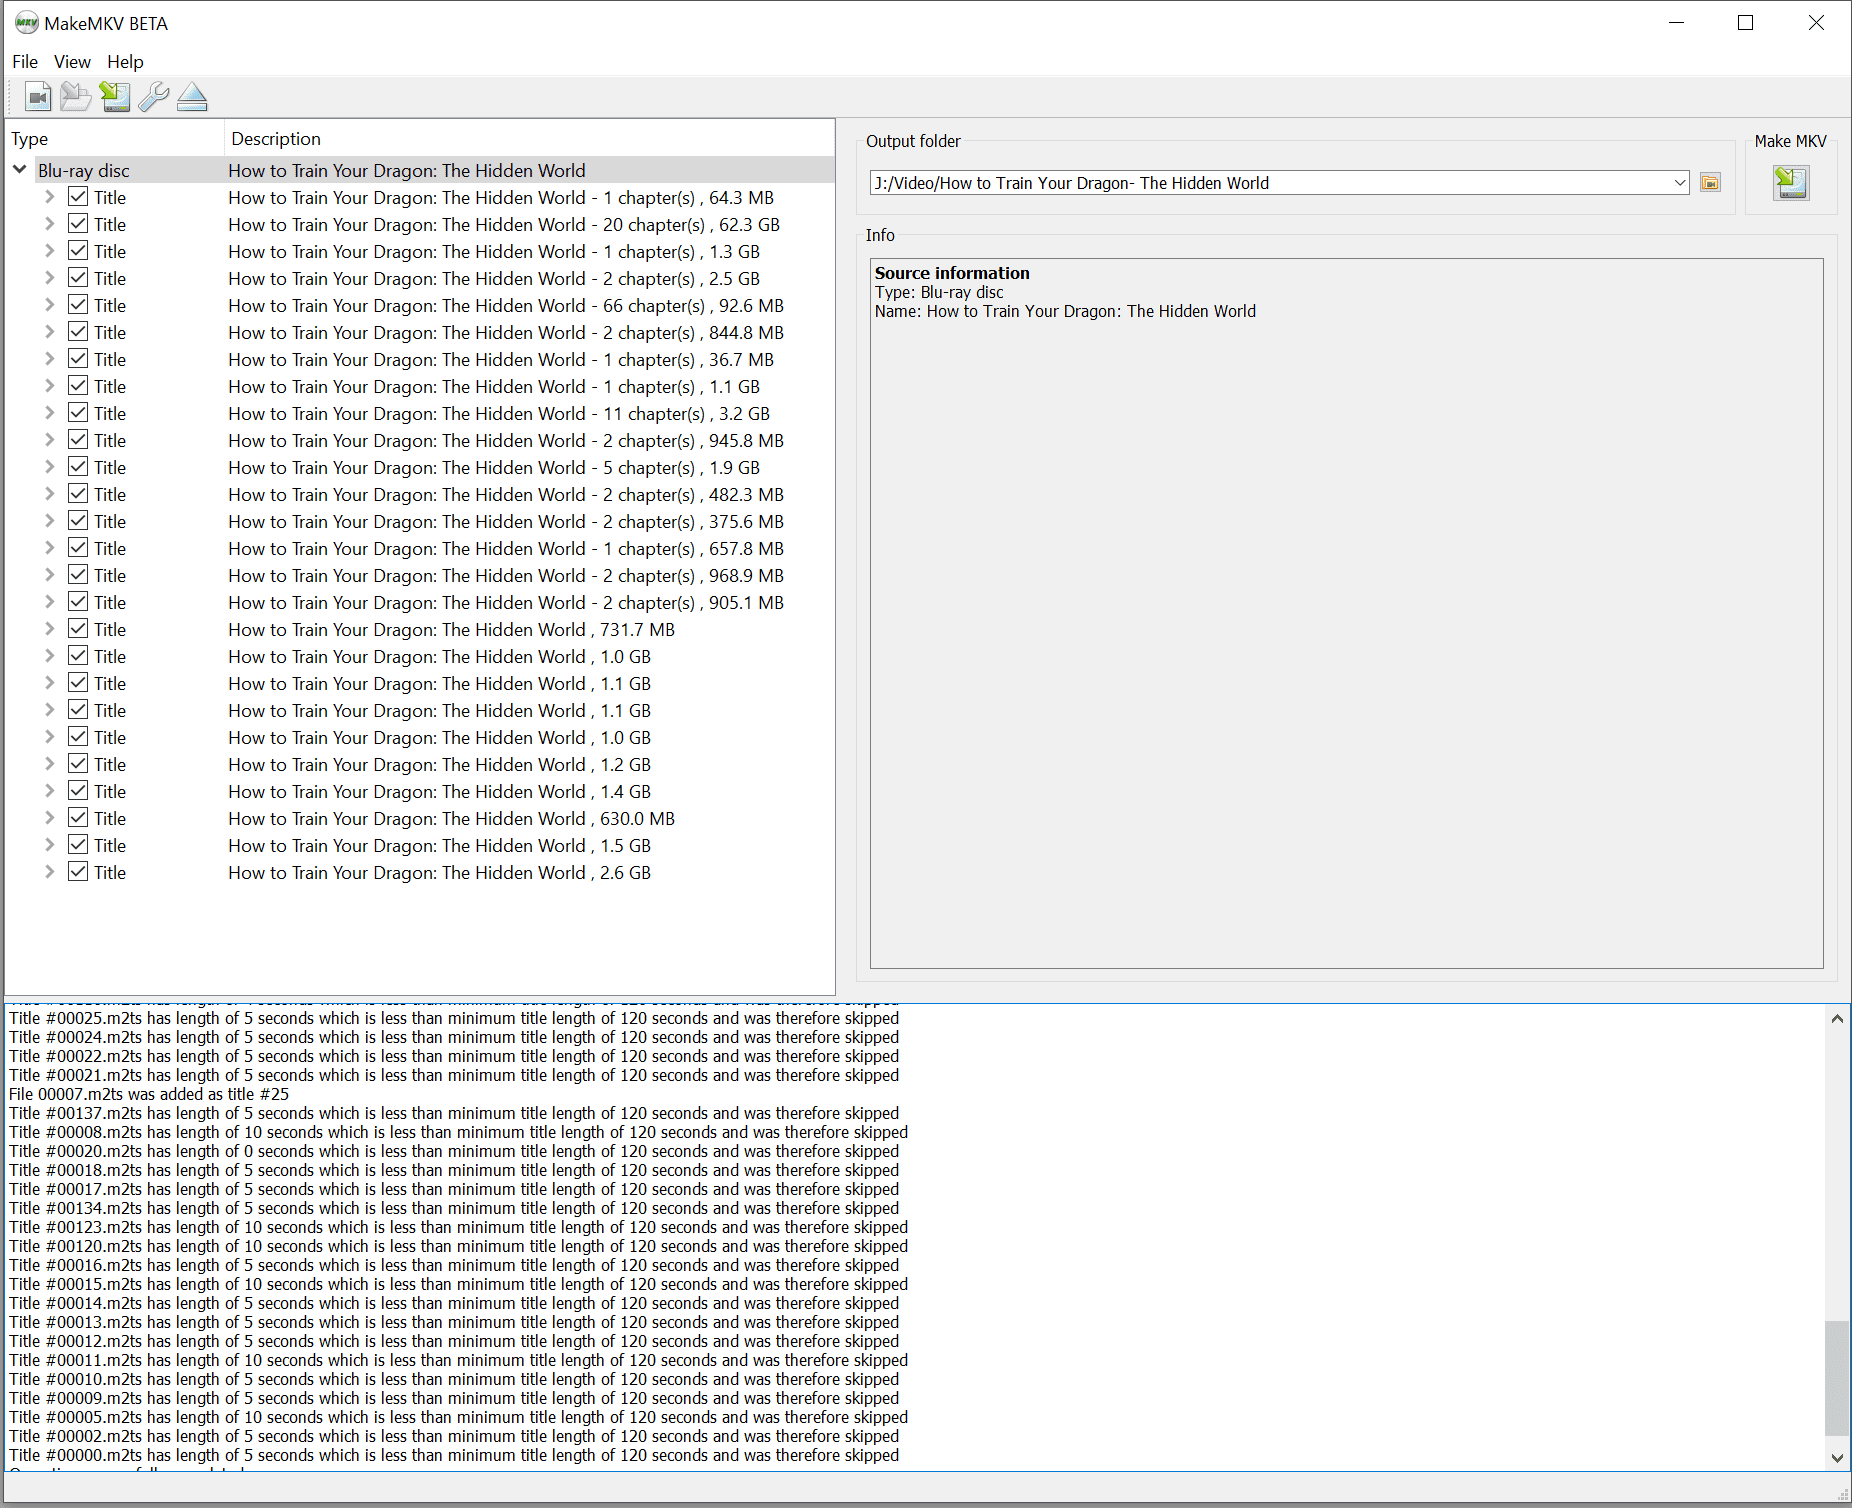Toggle checkbox for 731.7 MB title
This screenshot has height=1508, width=1852.
pyautogui.click(x=78, y=629)
